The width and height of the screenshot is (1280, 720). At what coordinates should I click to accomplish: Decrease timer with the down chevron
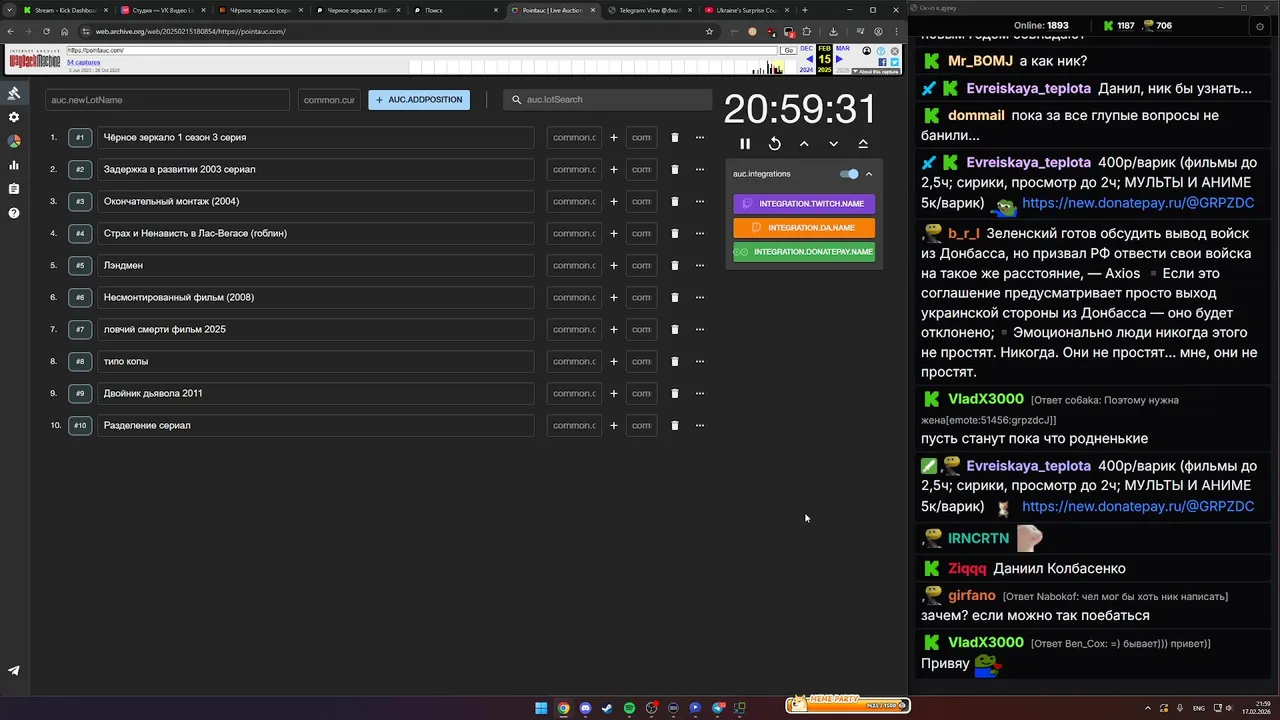point(833,144)
